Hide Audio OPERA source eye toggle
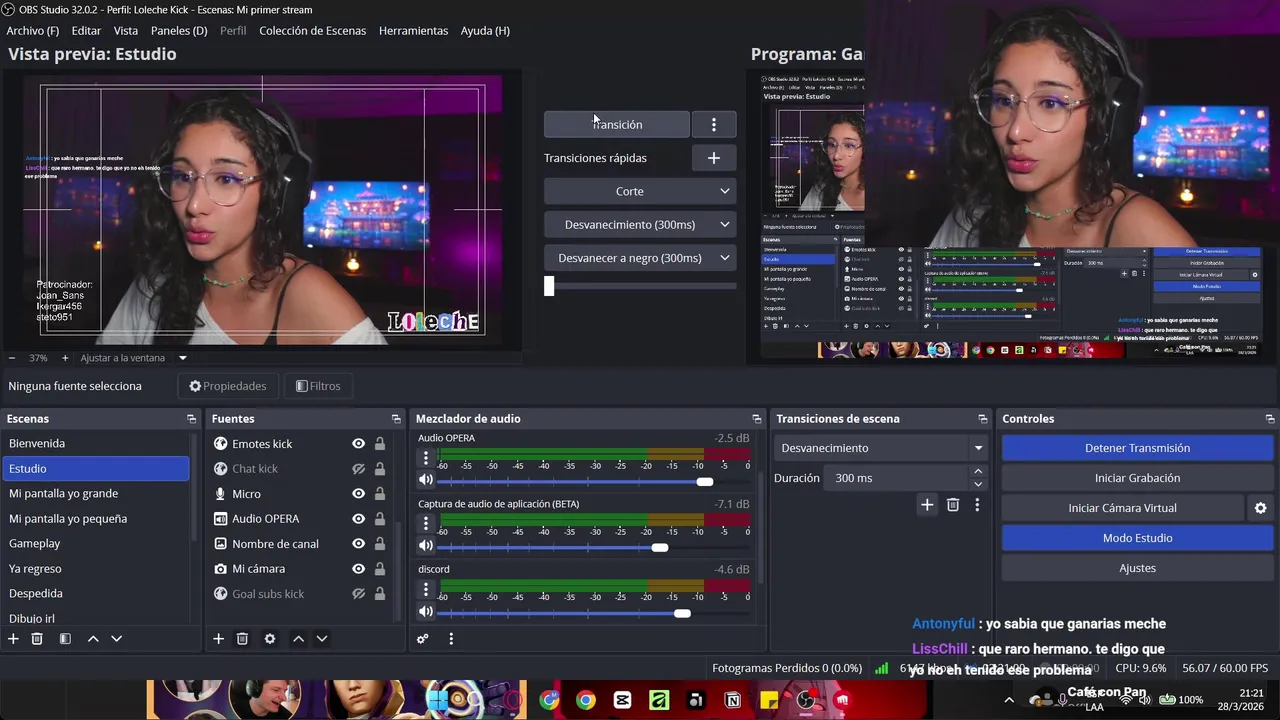The height and width of the screenshot is (720, 1280). tap(358, 519)
